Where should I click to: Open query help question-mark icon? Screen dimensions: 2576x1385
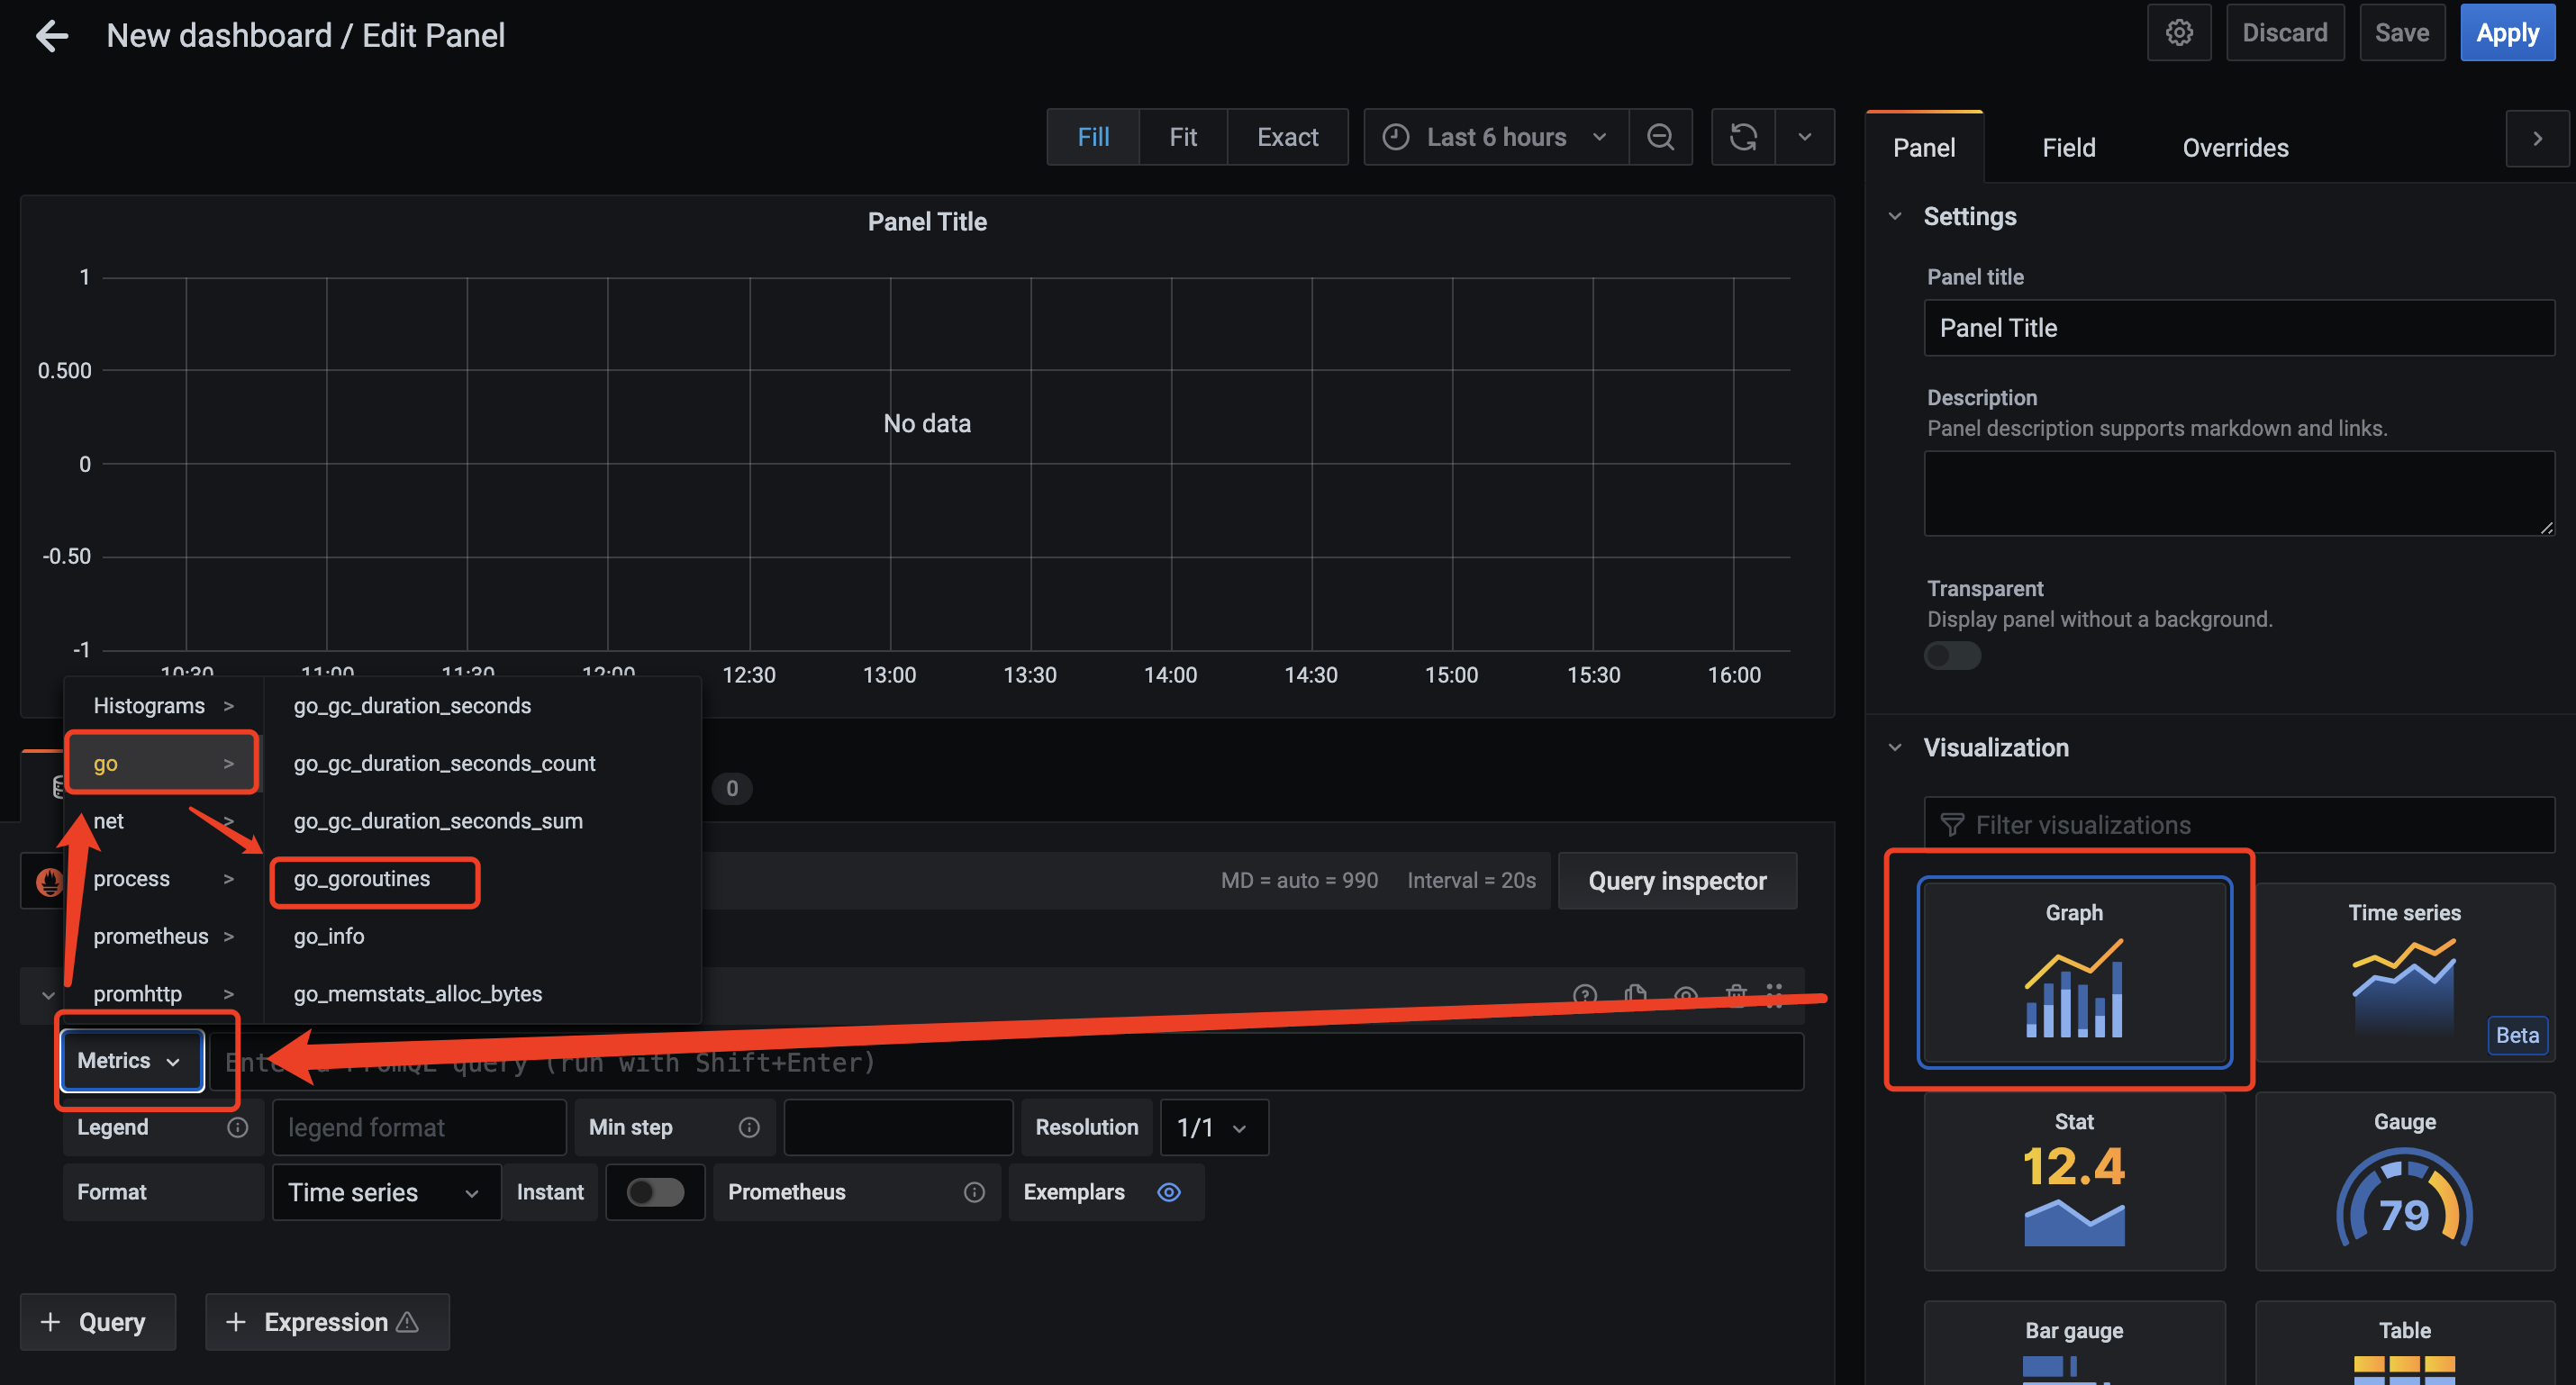point(1584,994)
